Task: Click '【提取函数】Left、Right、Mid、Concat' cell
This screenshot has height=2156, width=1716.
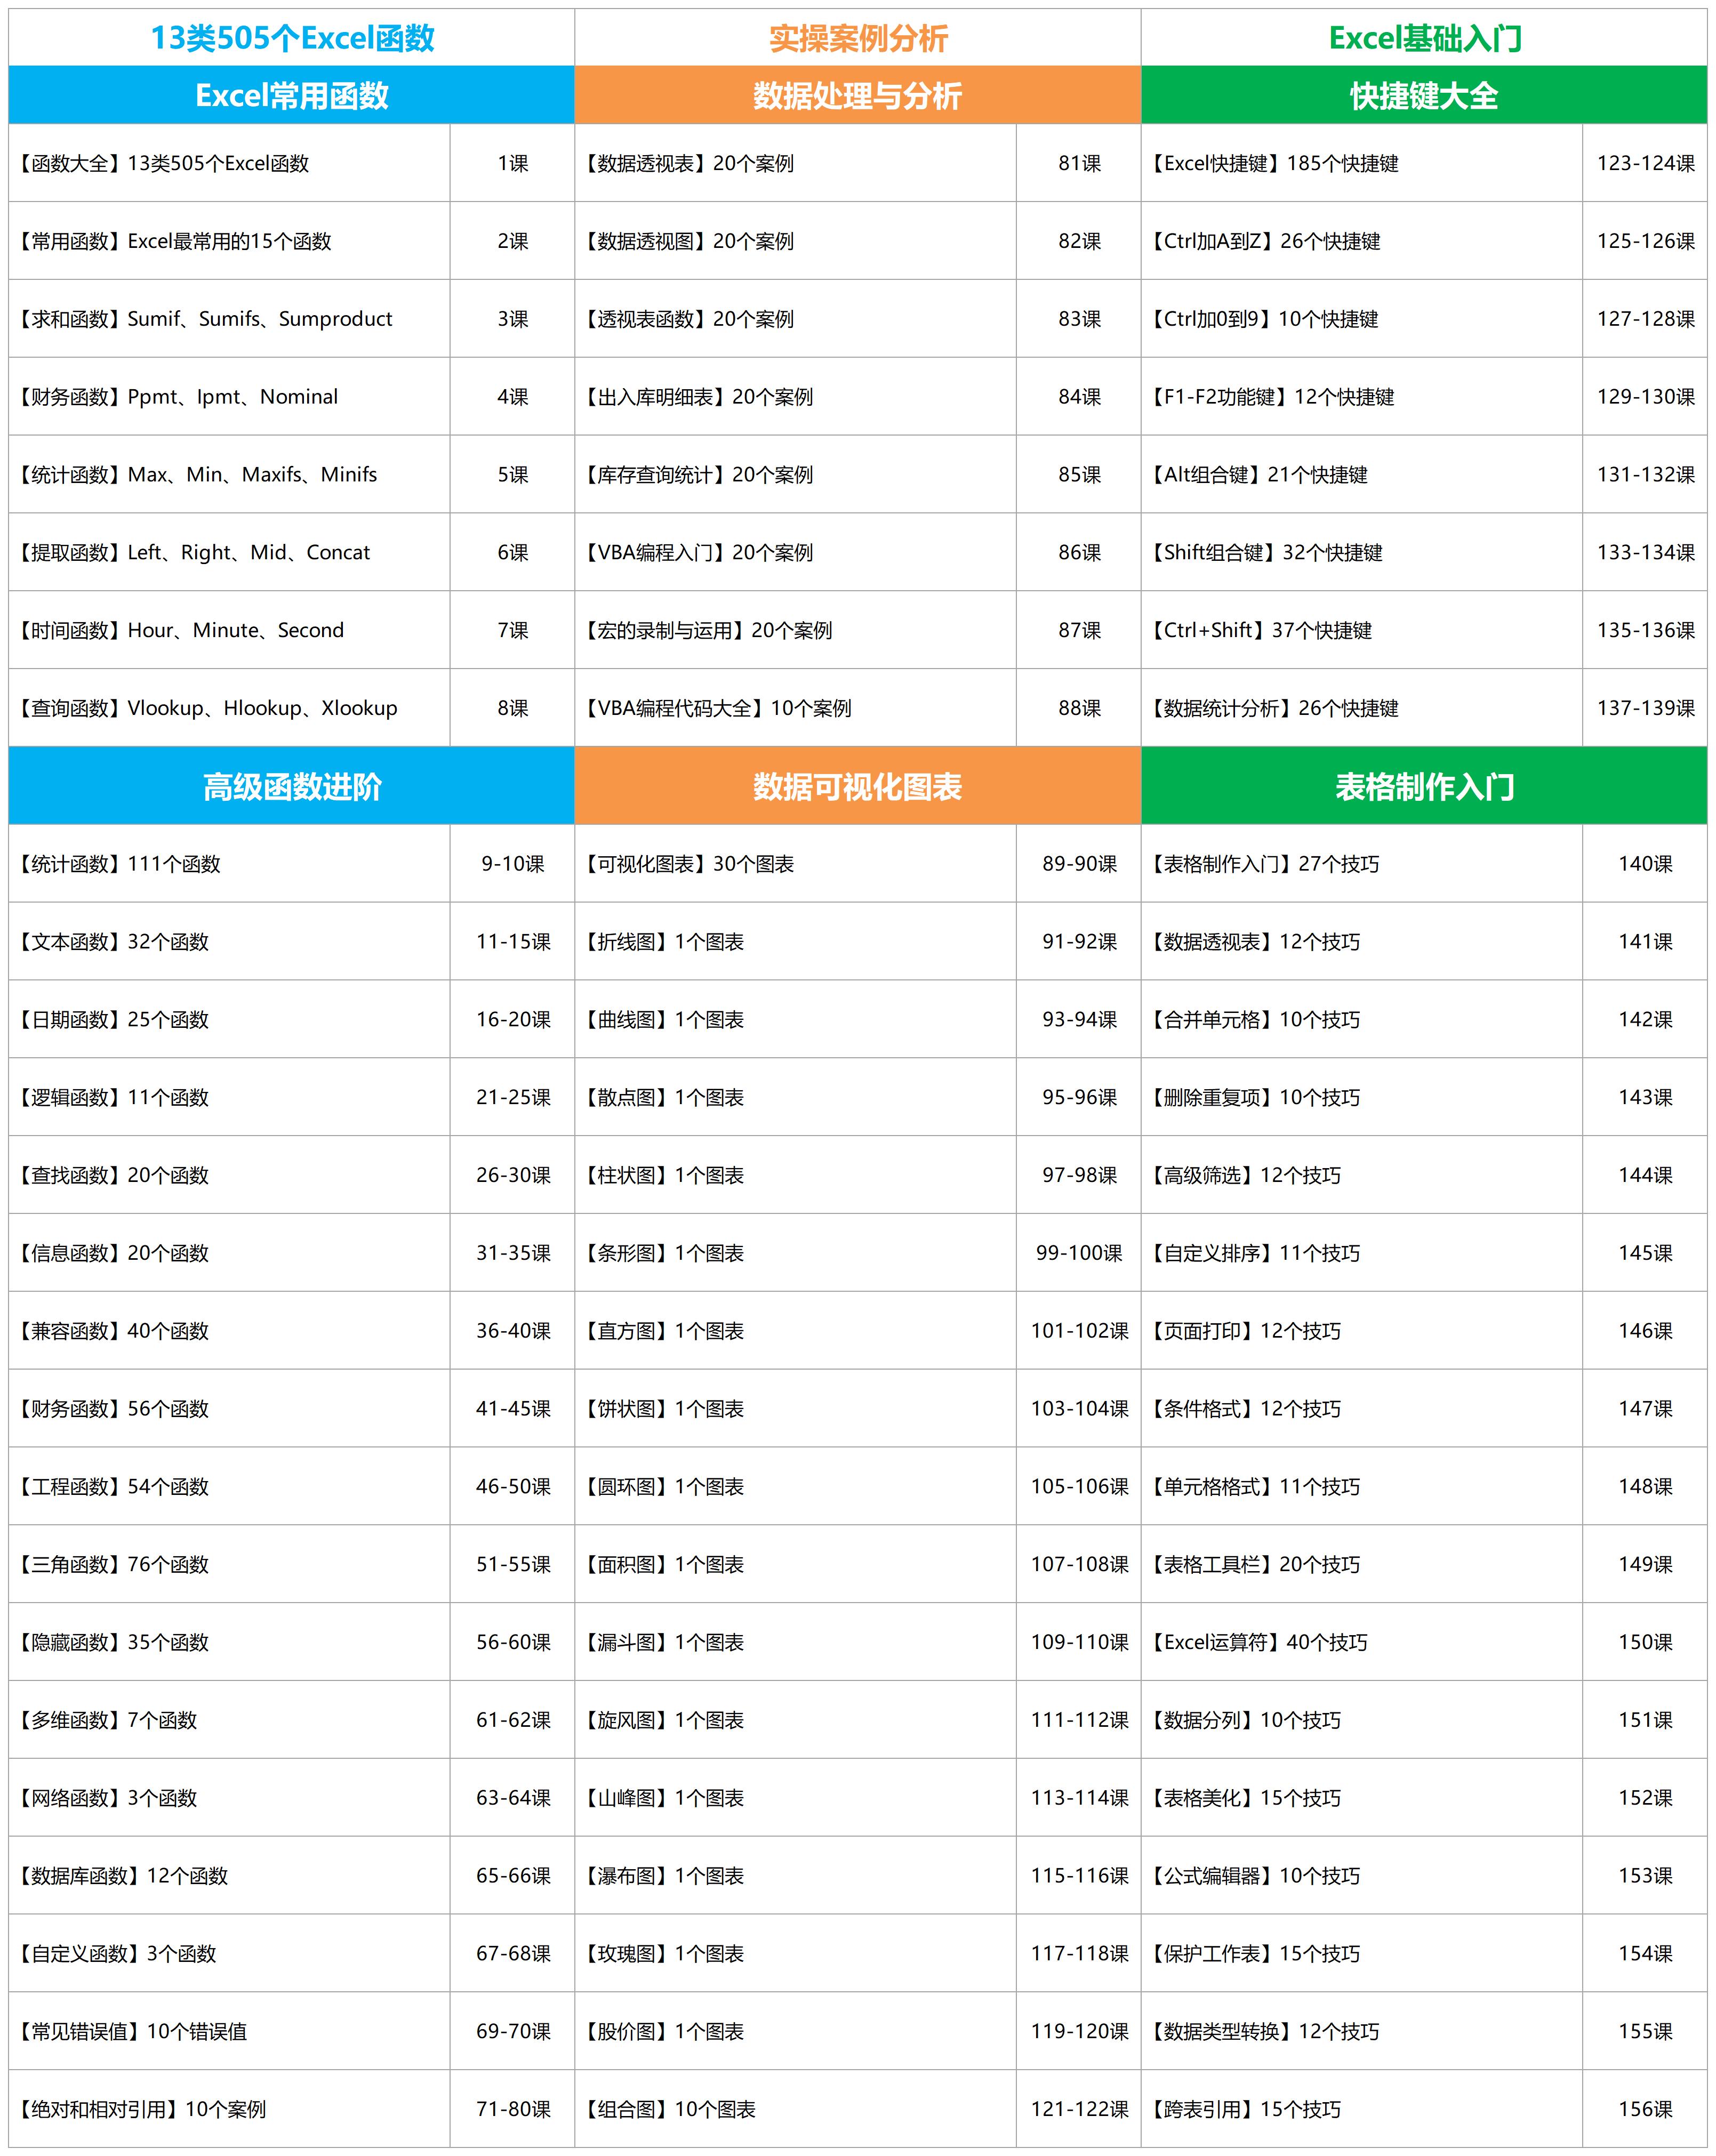Action: click(x=230, y=552)
